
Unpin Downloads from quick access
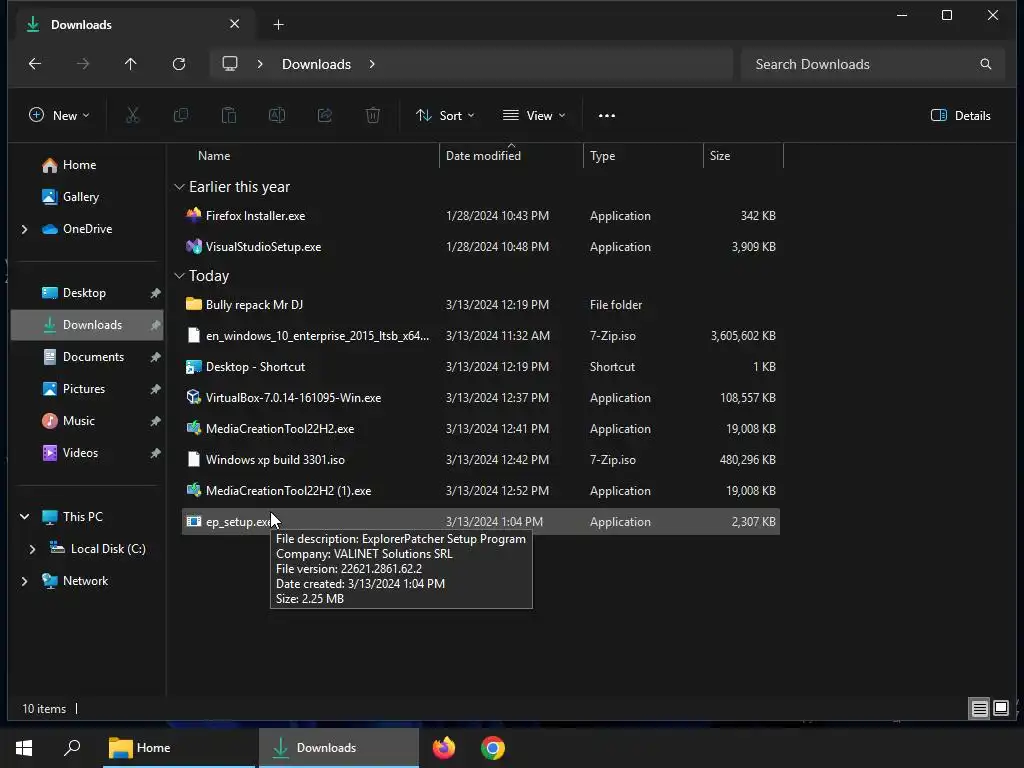point(155,325)
